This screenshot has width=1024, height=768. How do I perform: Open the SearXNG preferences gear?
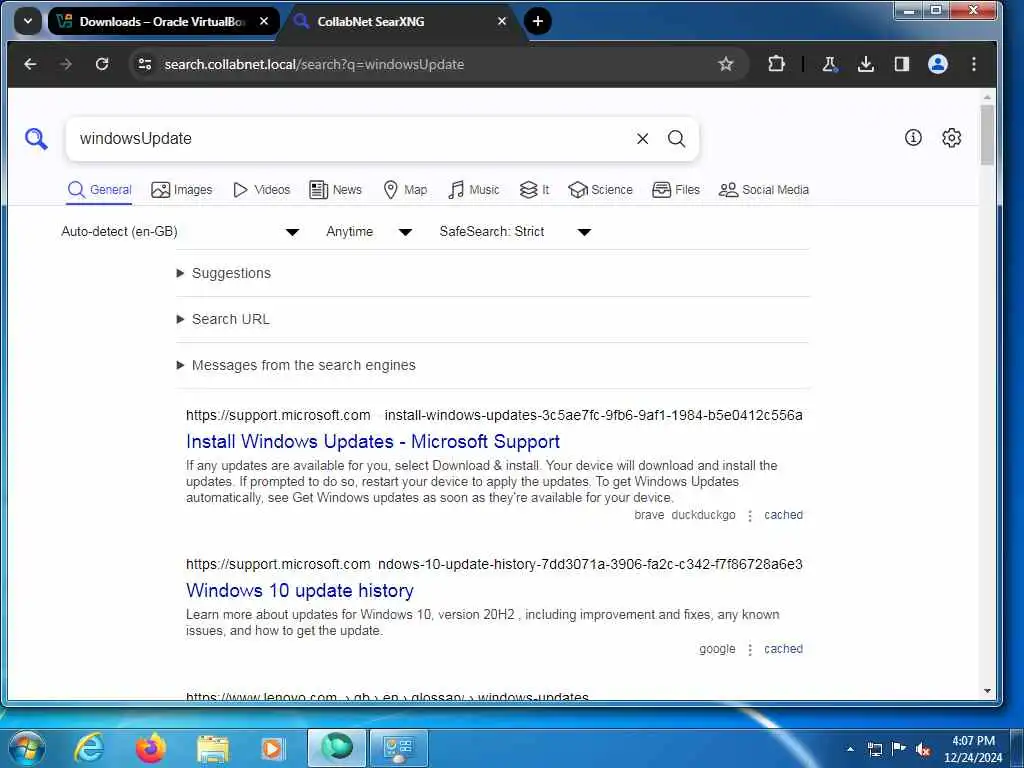click(x=952, y=138)
